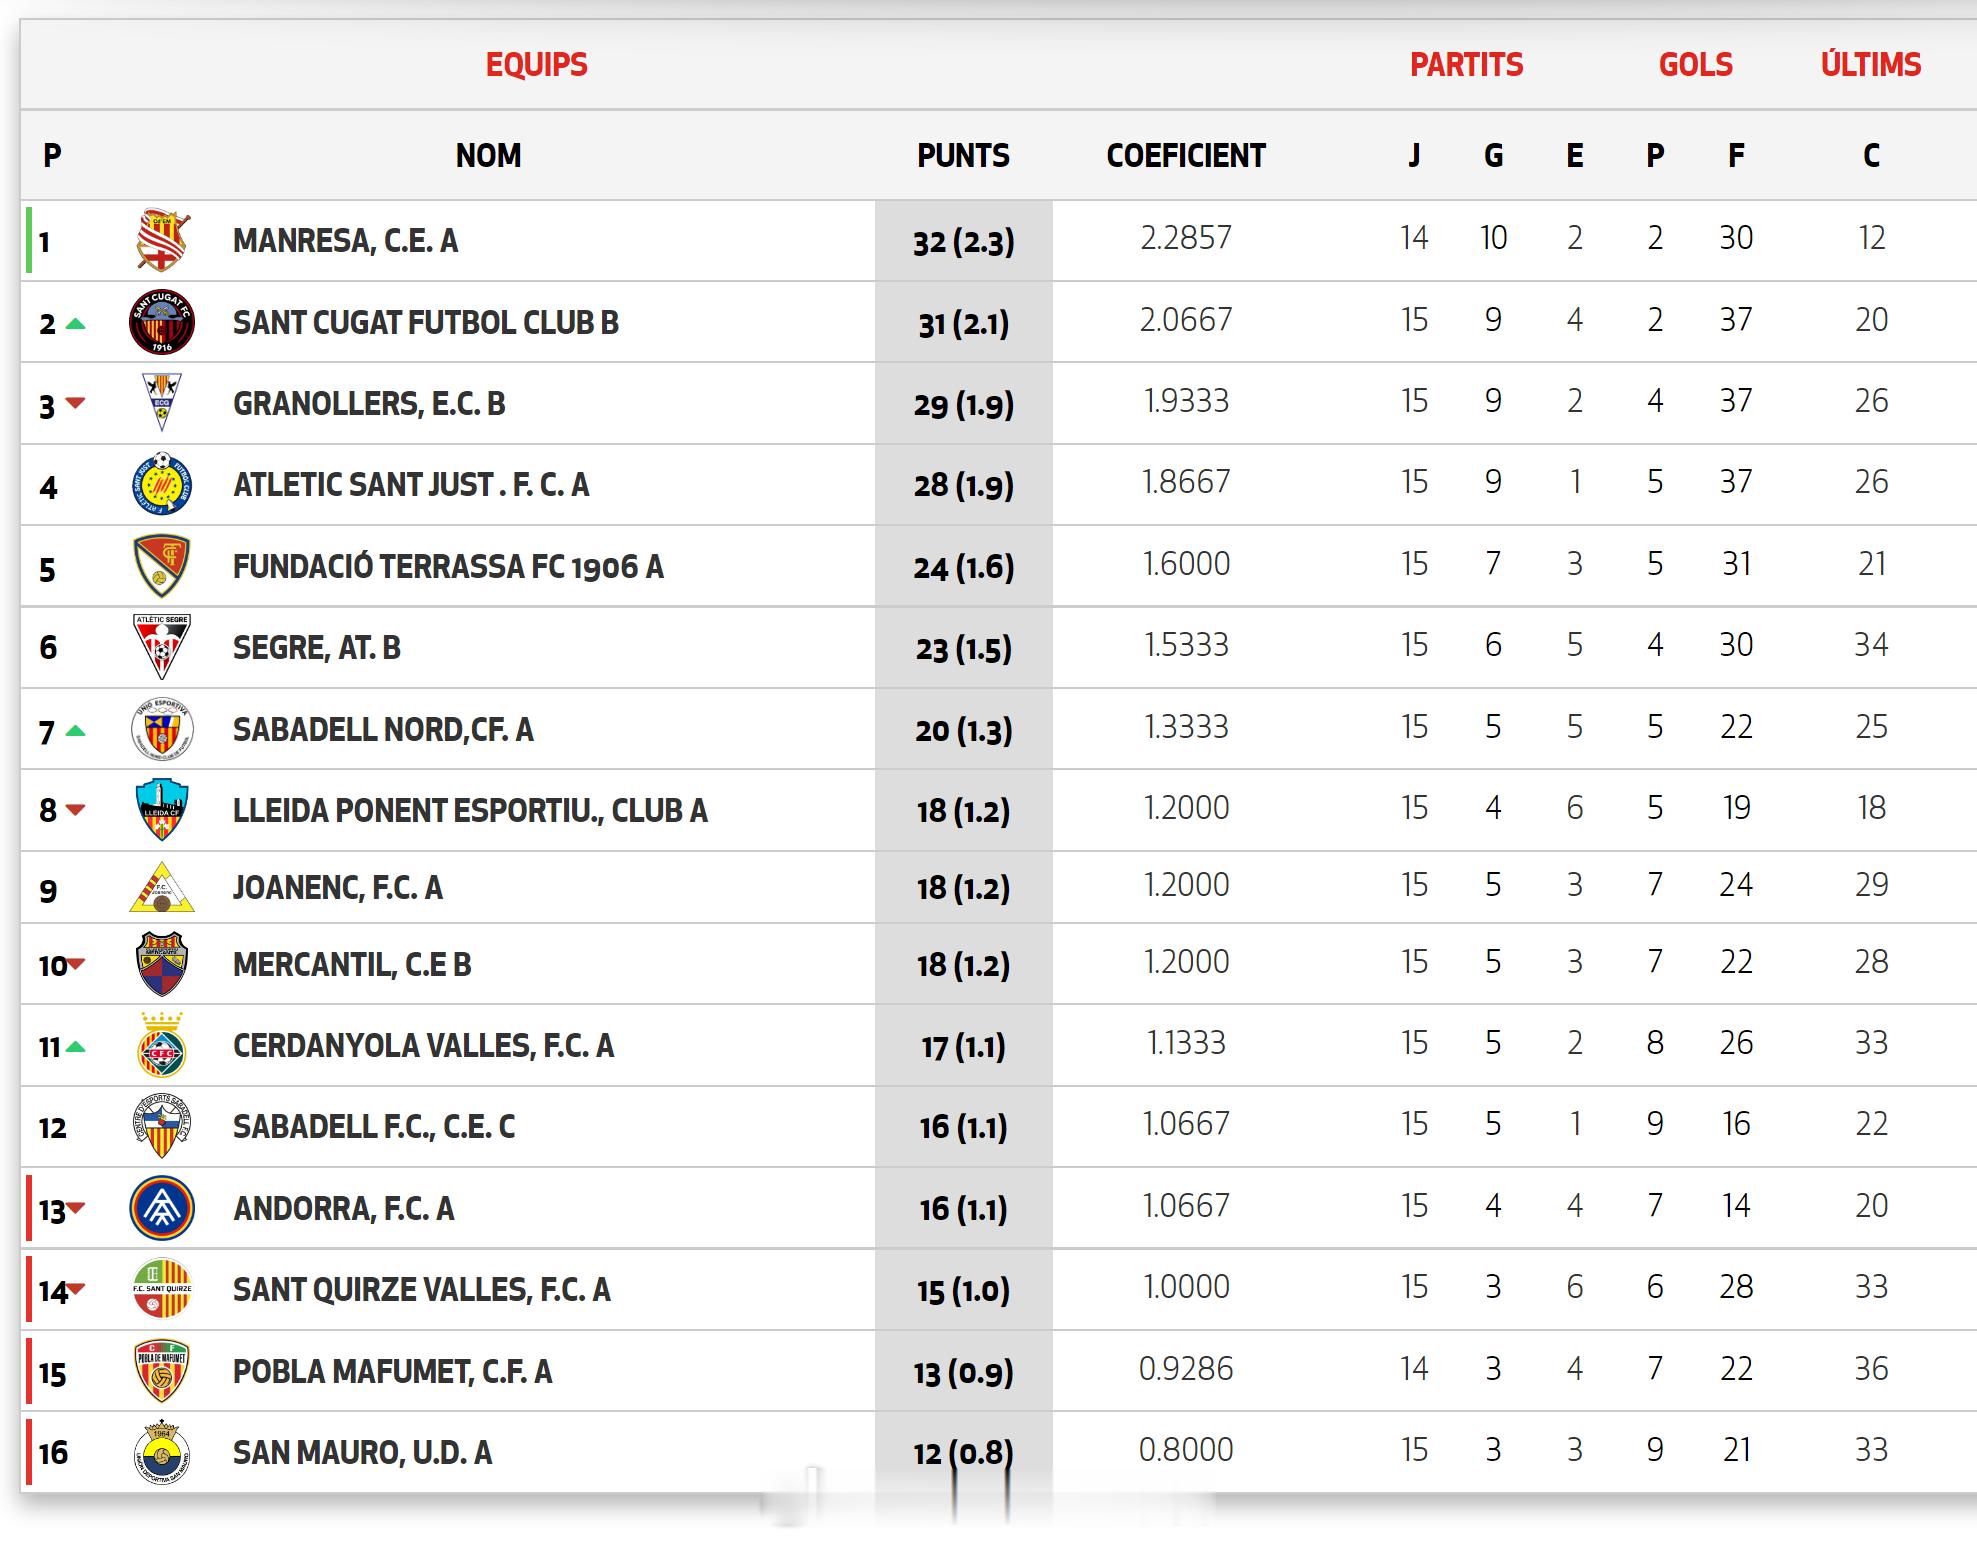Click the Manresa C.E. club crest
1977x1546 pixels.
pyautogui.click(x=162, y=241)
